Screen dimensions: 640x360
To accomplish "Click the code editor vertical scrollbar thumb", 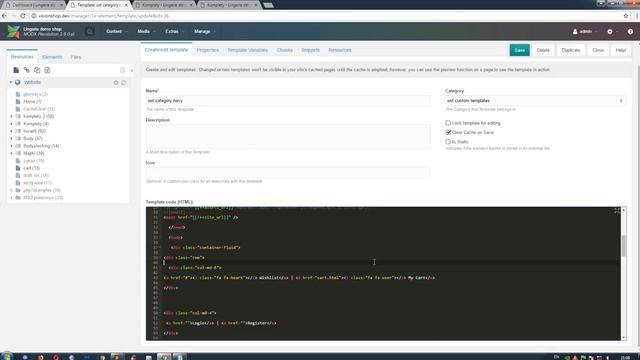I will pos(623,246).
